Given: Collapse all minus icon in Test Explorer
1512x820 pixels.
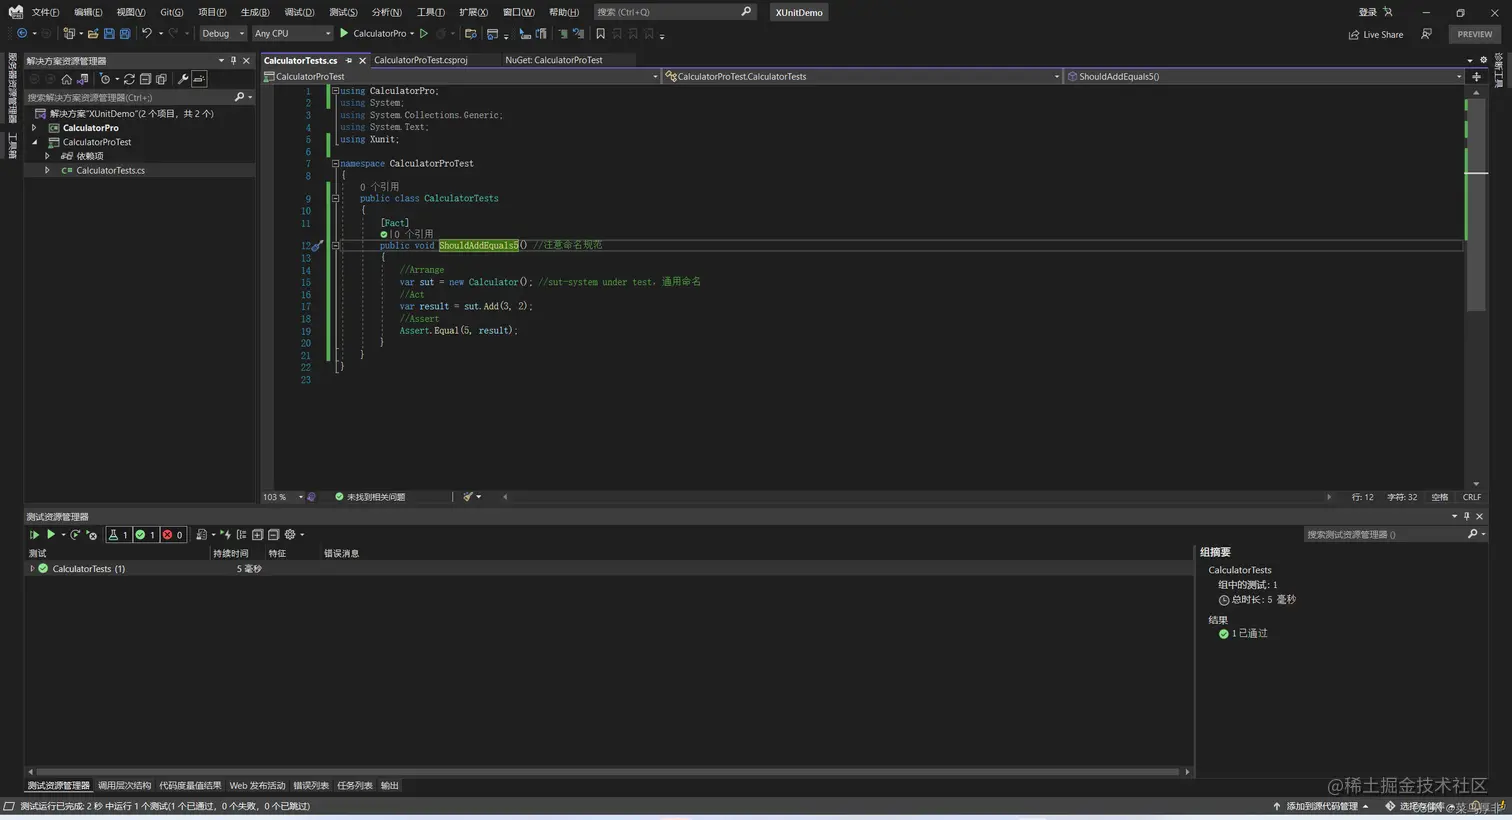Looking at the screenshot, I should (273, 535).
